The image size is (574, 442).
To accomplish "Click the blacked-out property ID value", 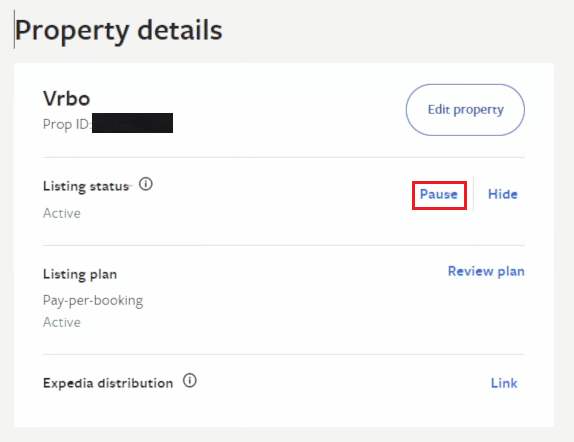I will click(x=132, y=123).
